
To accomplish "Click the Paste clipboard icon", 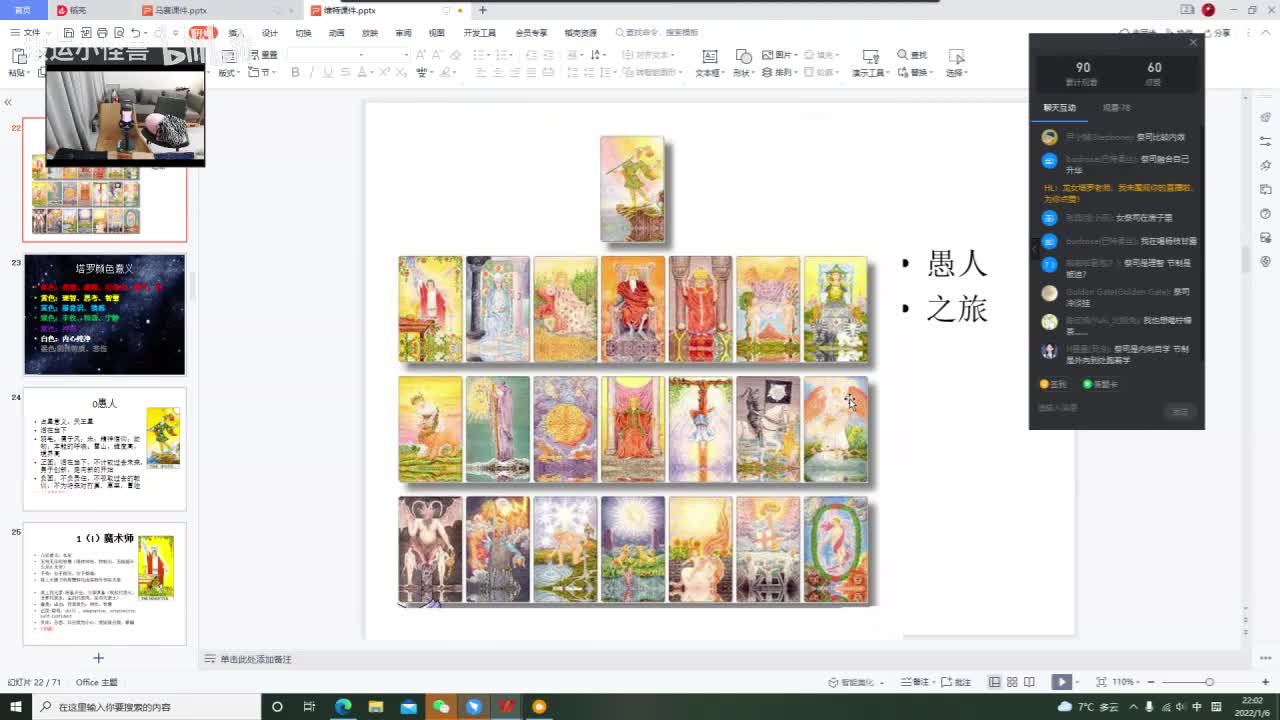I will 18,56.
